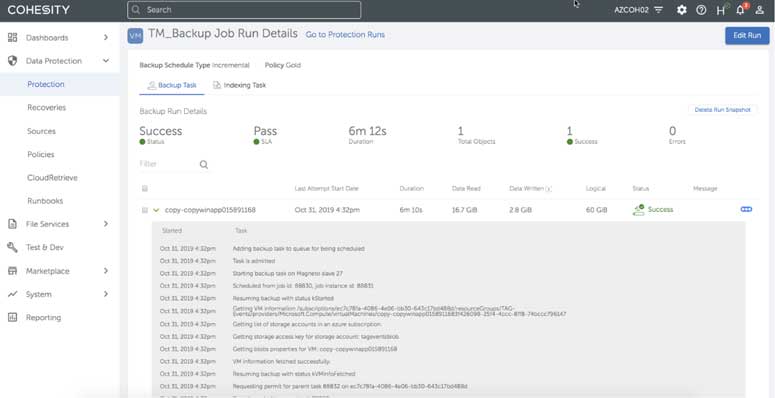Click the VM badge icon beside job title
Viewport: 775px width, 398px height.
click(135, 36)
